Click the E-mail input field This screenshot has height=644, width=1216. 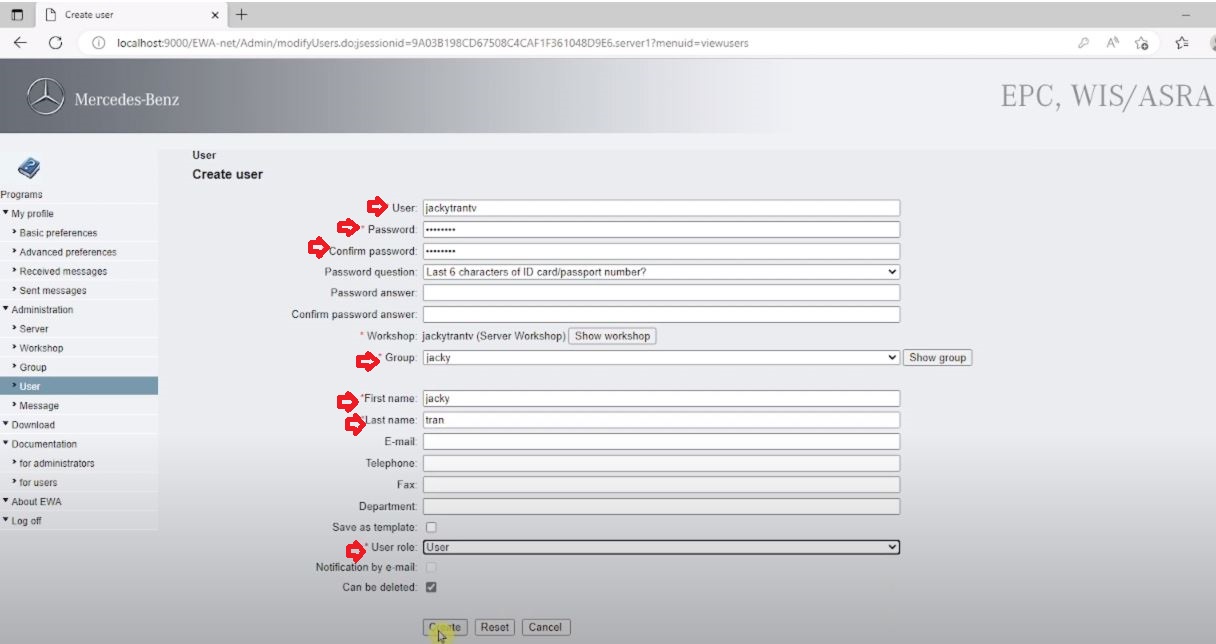pyautogui.click(x=661, y=442)
